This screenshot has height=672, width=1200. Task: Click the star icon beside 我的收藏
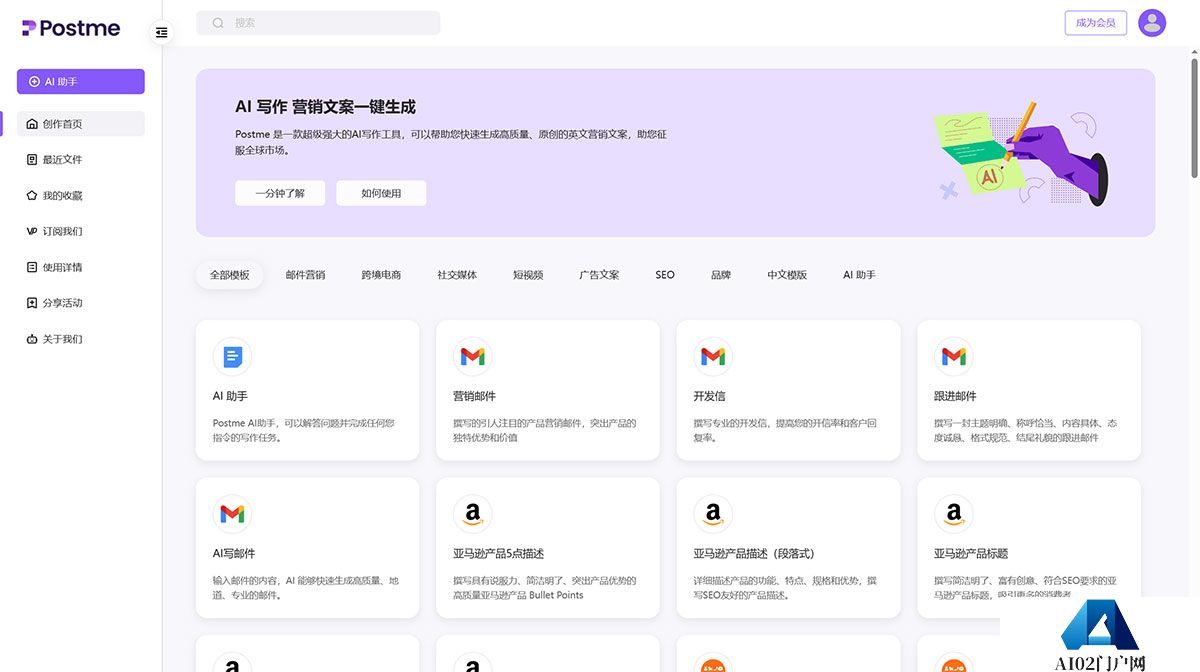pyautogui.click(x=32, y=196)
